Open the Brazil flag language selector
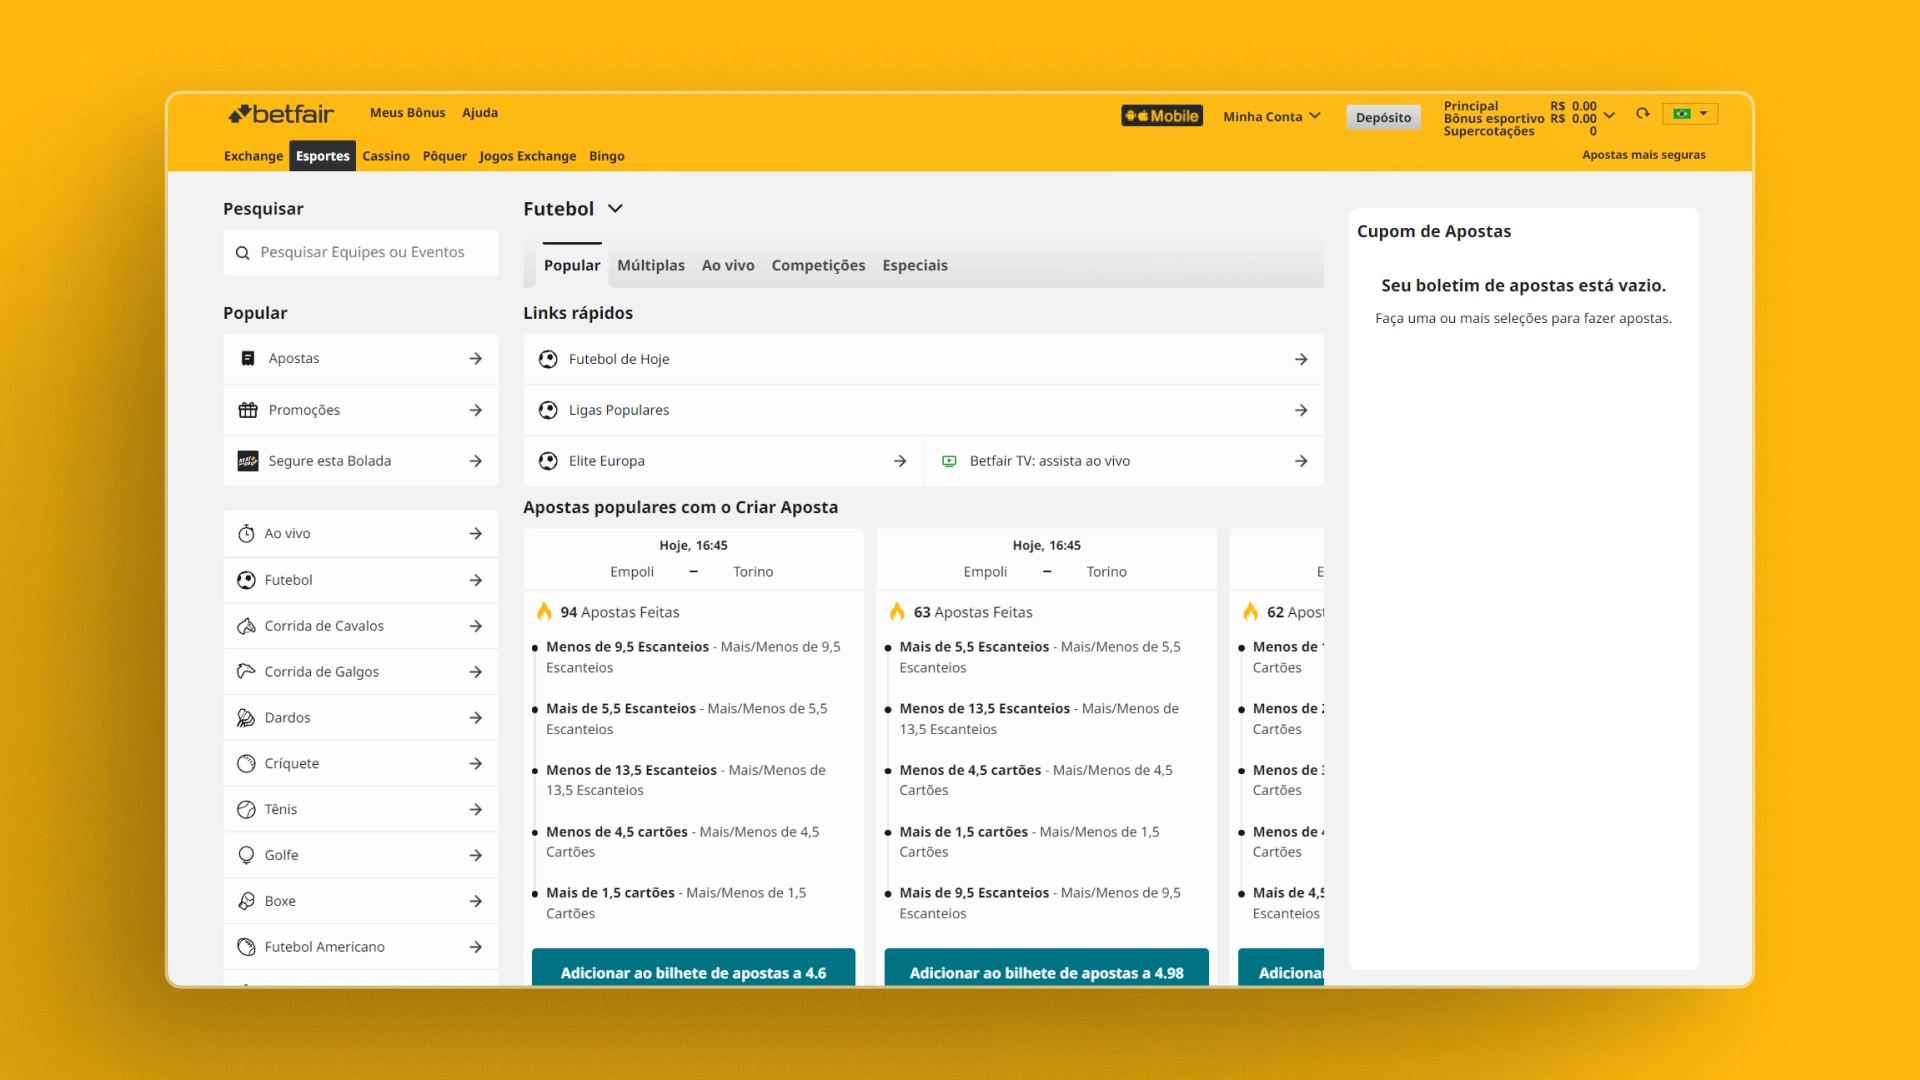This screenshot has width=1920, height=1080. (1690, 114)
